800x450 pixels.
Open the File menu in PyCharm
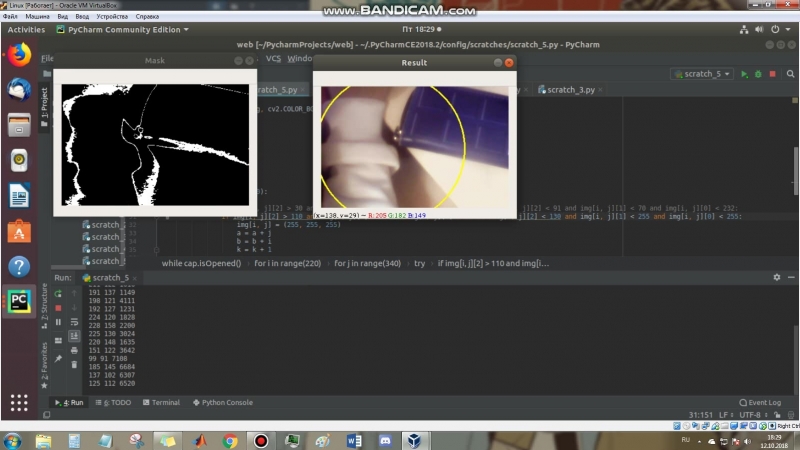(x=47, y=59)
